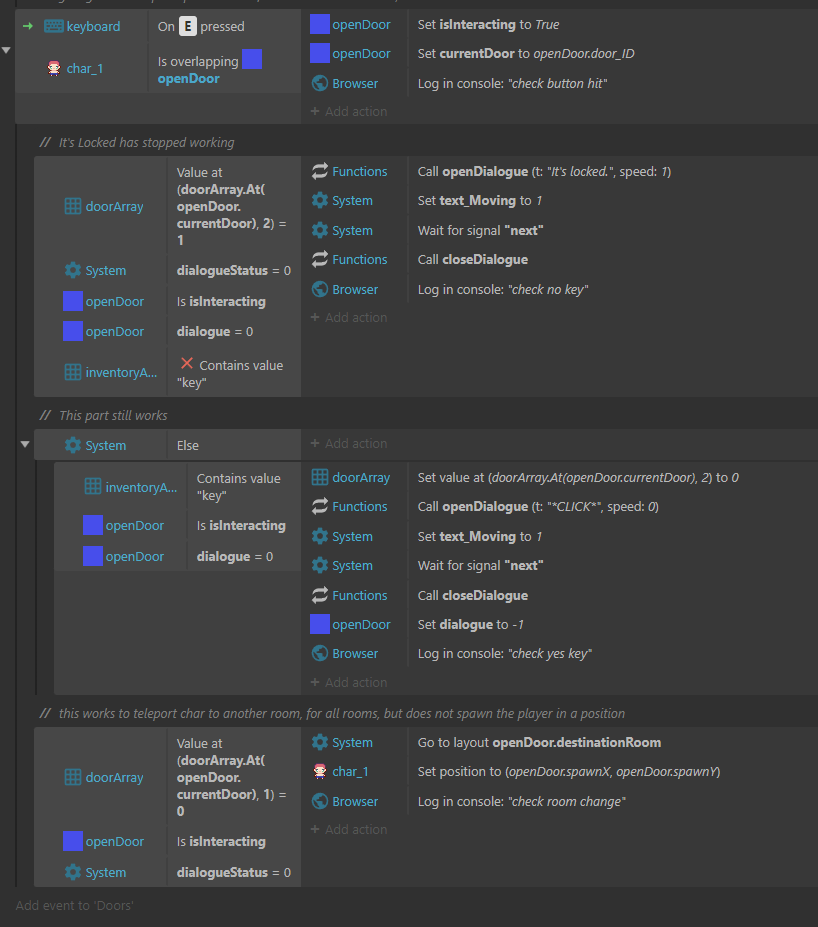Click Add event to 'Doors' link
Screen dimensions: 818x927
74,906
